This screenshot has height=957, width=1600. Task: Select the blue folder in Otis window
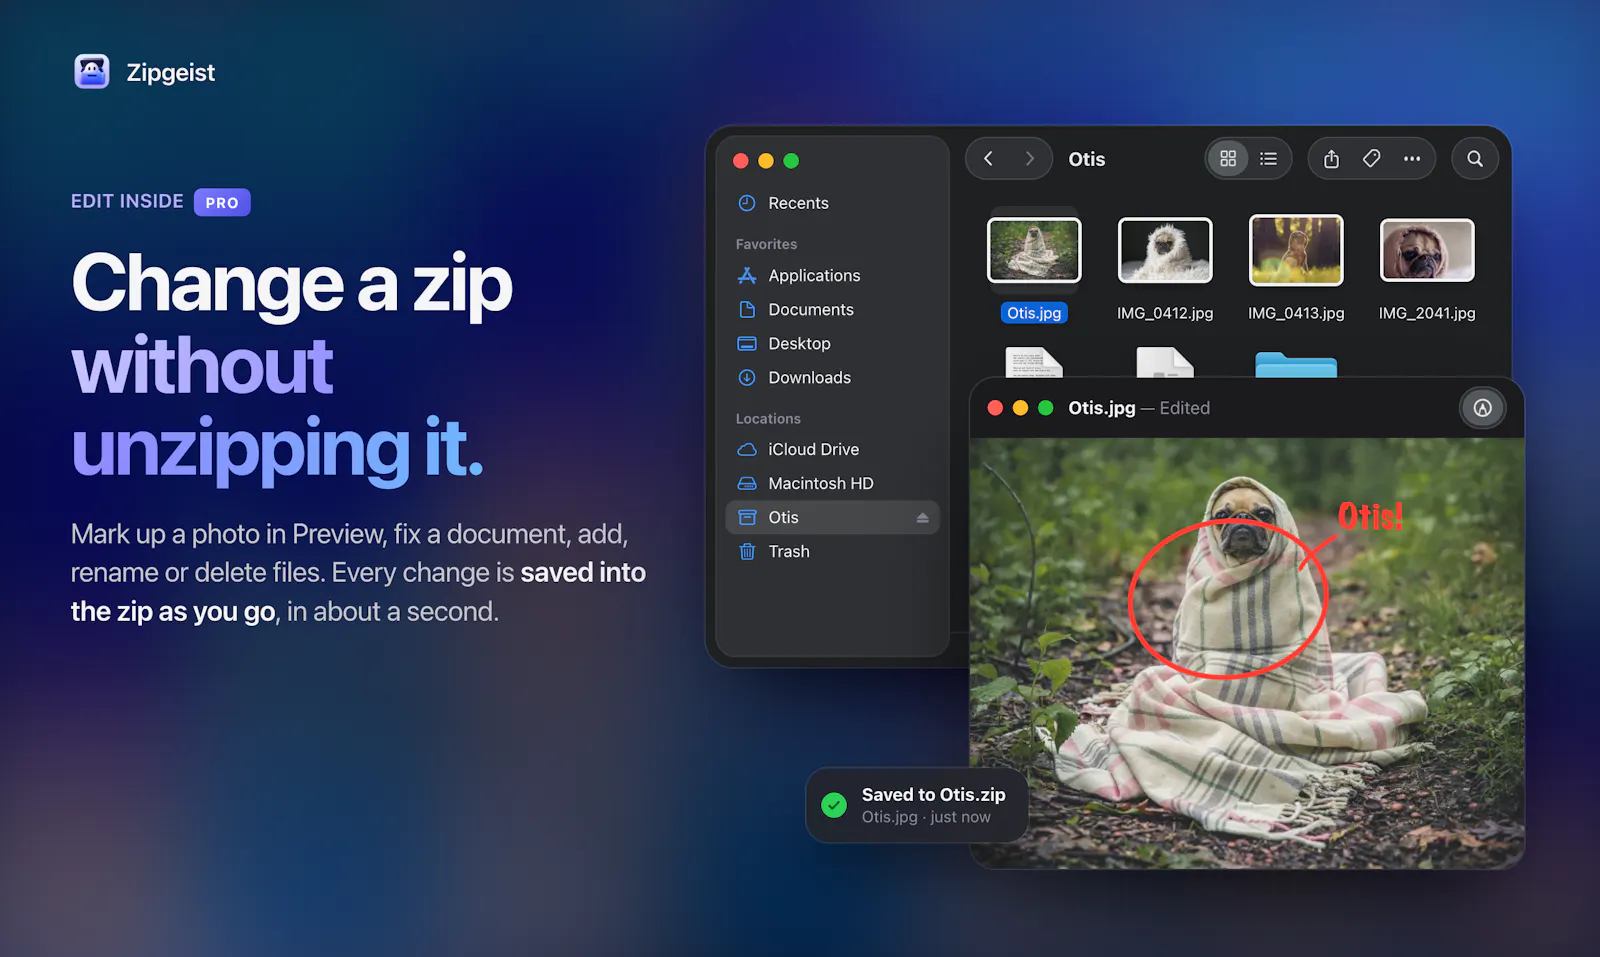(1296, 364)
